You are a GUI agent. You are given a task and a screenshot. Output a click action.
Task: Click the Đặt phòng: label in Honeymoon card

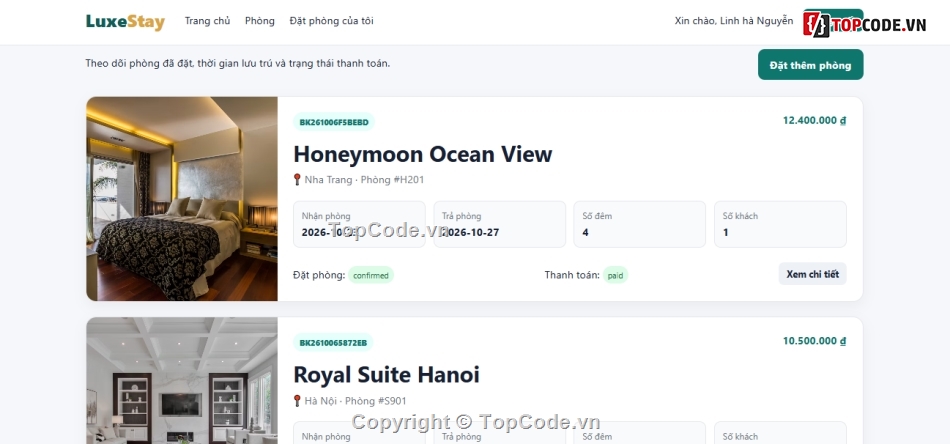(319, 275)
